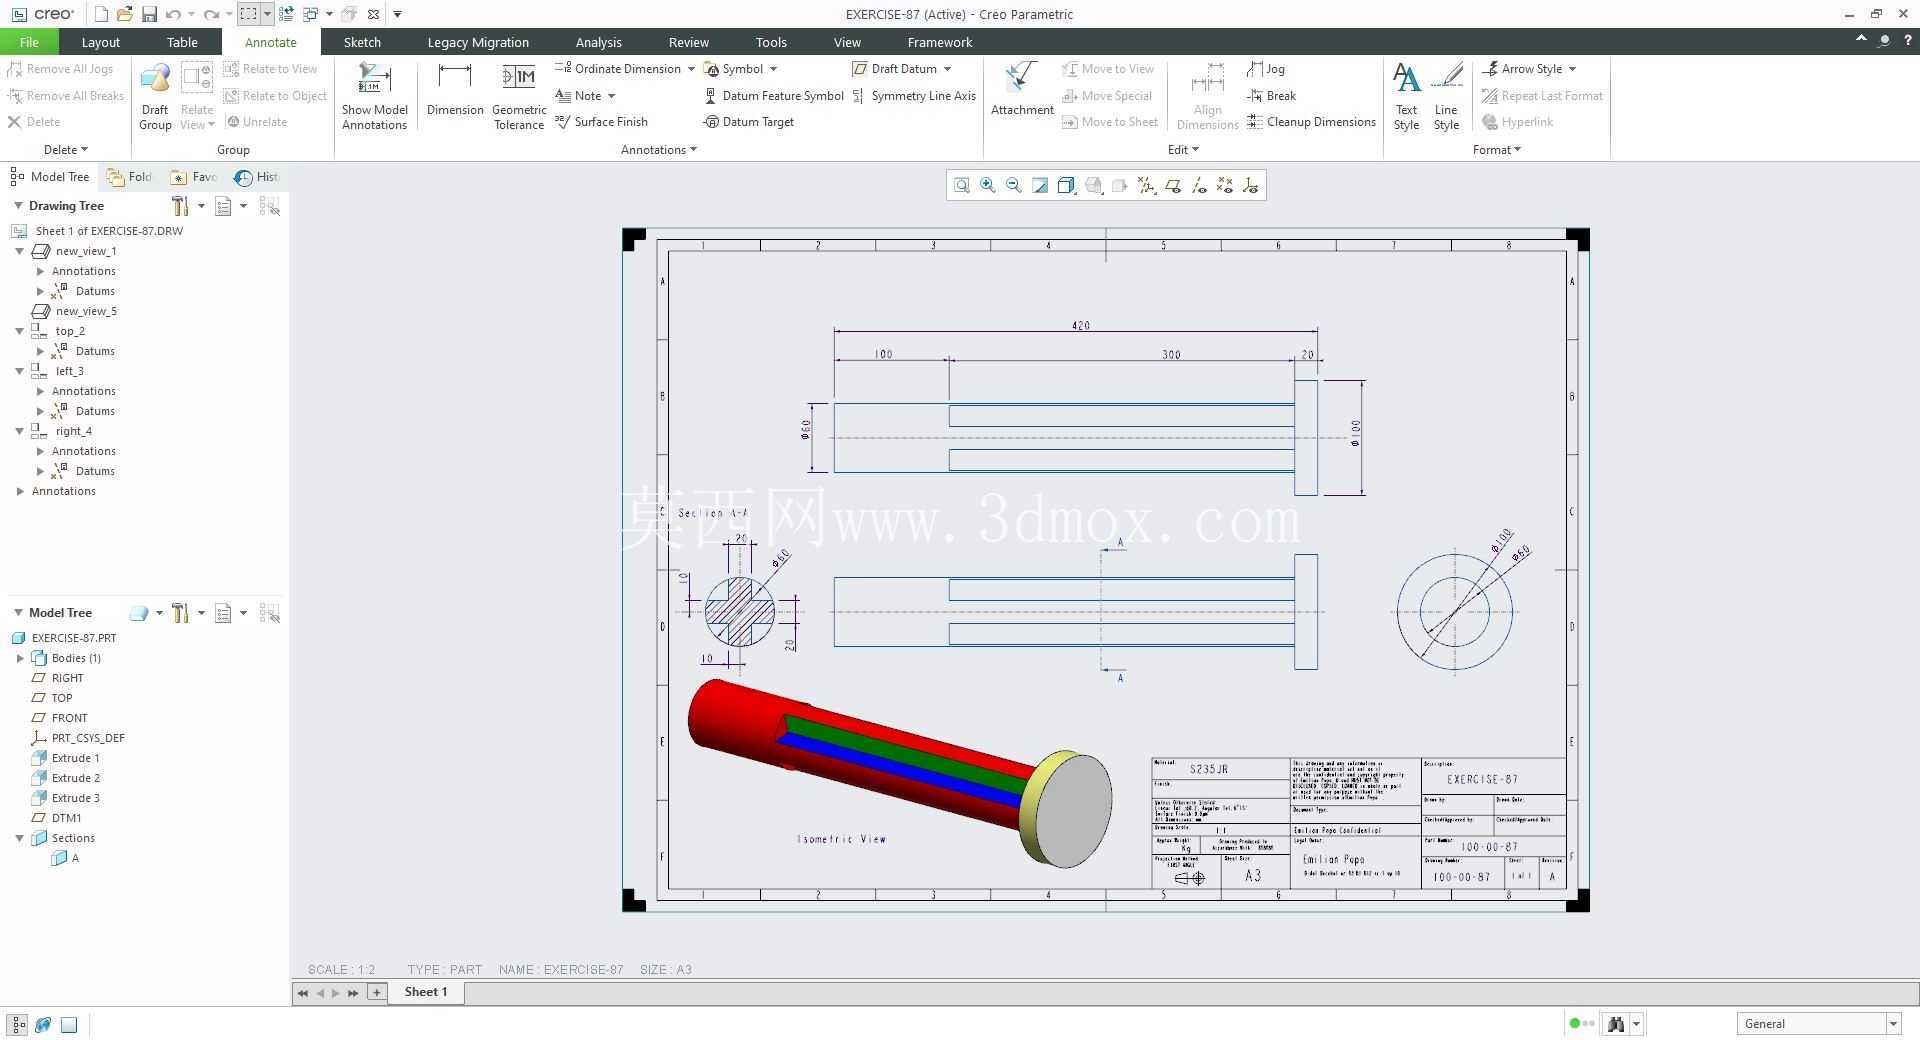Create a new file from quick access toolbar
This screenshot has width=1920, height=1040.
[101, 14]
